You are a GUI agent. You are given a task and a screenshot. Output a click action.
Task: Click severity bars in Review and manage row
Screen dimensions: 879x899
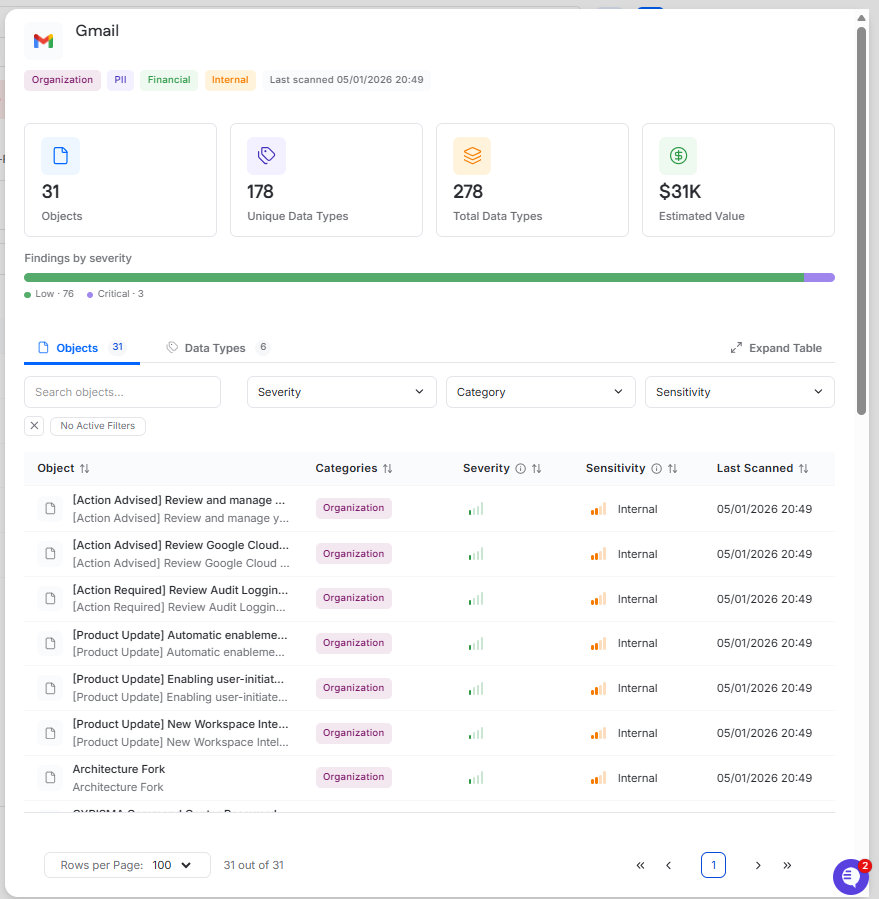coord(476,509)
